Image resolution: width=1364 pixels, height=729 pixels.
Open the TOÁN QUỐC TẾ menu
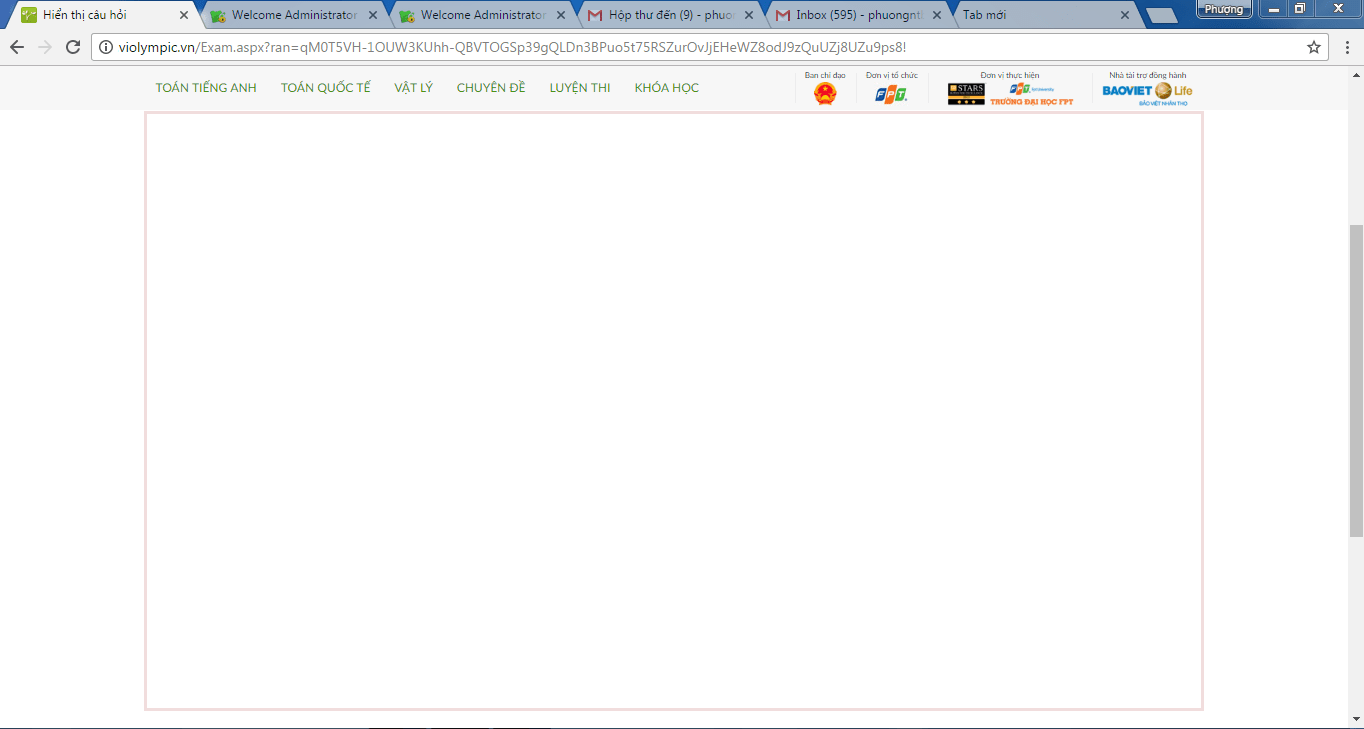click(x=325, y=88)
